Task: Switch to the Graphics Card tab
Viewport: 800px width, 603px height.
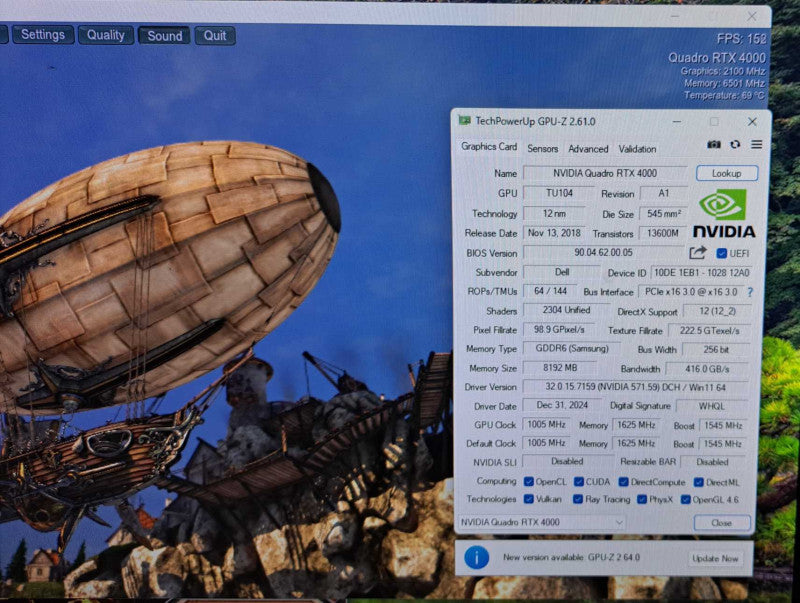Action: 489,147
